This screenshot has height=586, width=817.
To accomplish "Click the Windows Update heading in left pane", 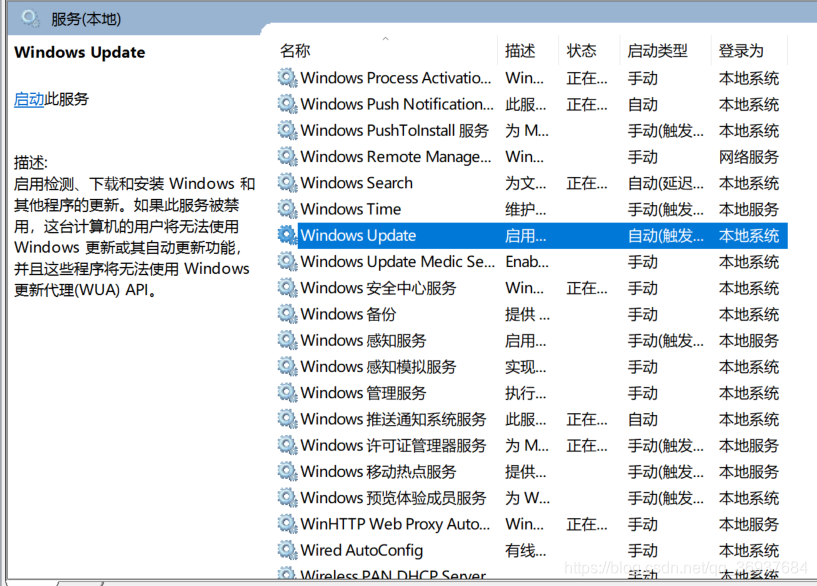I will click(x=80, y=52).
